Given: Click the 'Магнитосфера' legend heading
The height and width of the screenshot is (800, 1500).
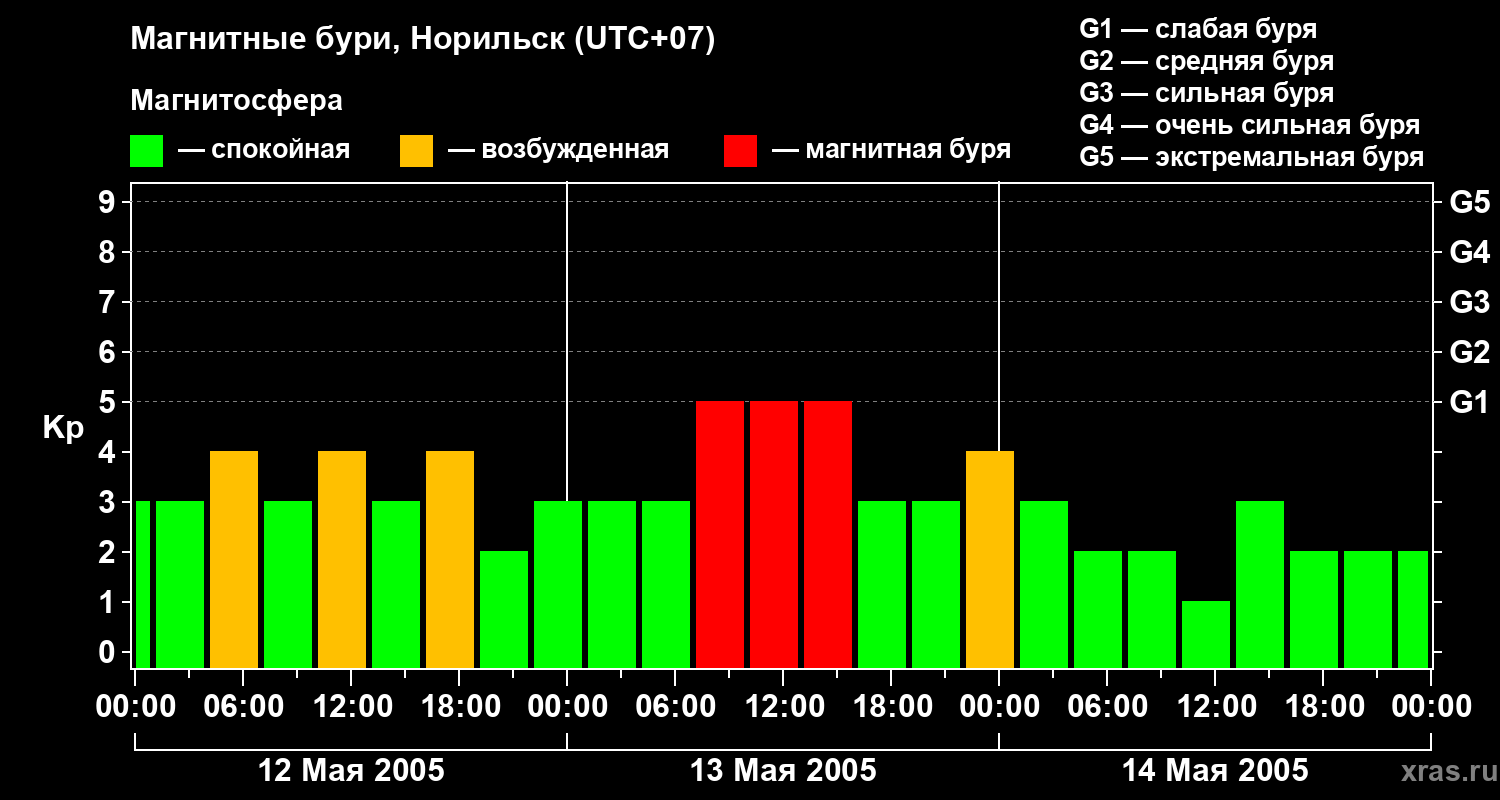Looking at the screenshot, I should click(236, 101).
